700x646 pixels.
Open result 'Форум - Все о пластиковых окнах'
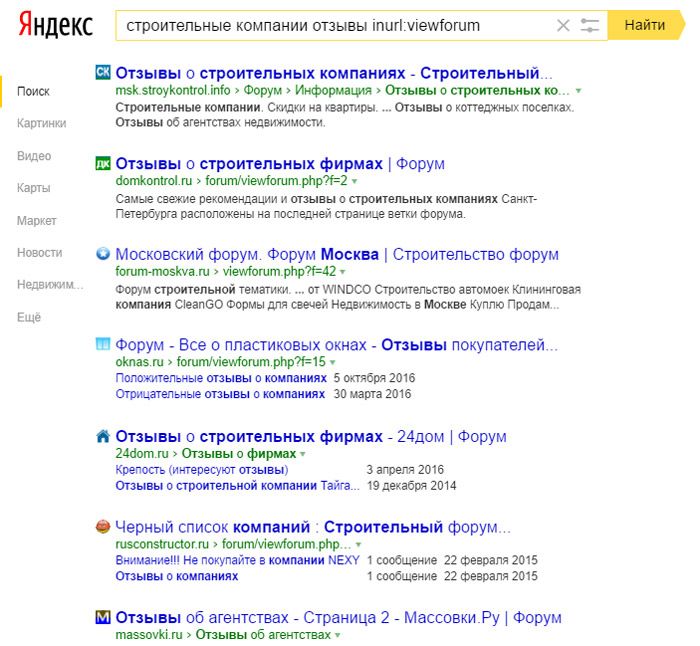[337, 345]
